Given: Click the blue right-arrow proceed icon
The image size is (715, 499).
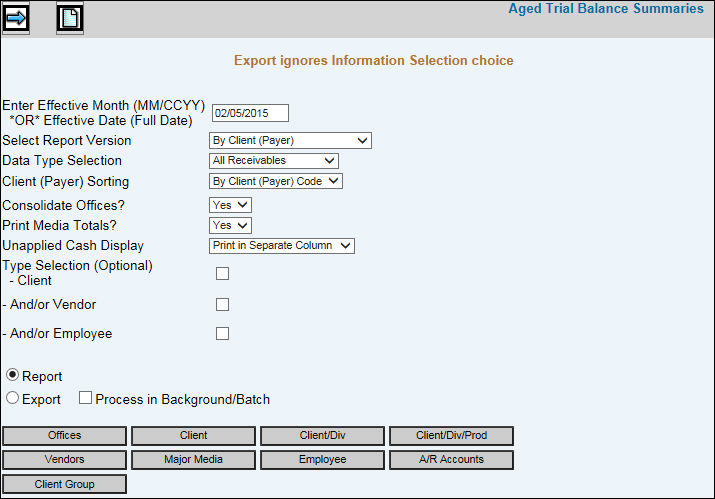Looking at the screenshot, I should click(x=16, y=18).
